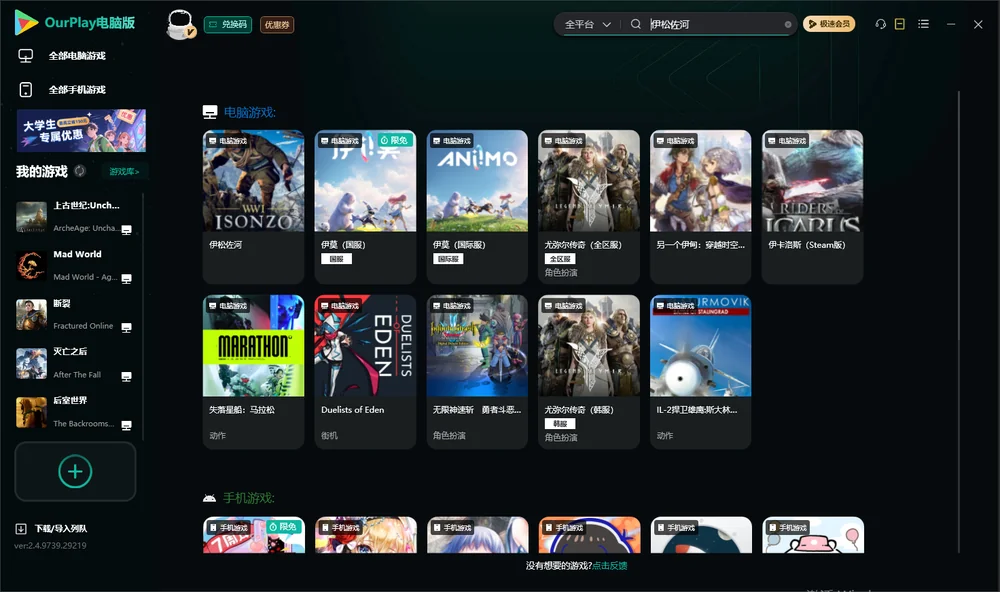Select 上古世纪 ArcheAge in My Games
Viewport: 1000px width, 592px height.
click(x=75, y=217)
